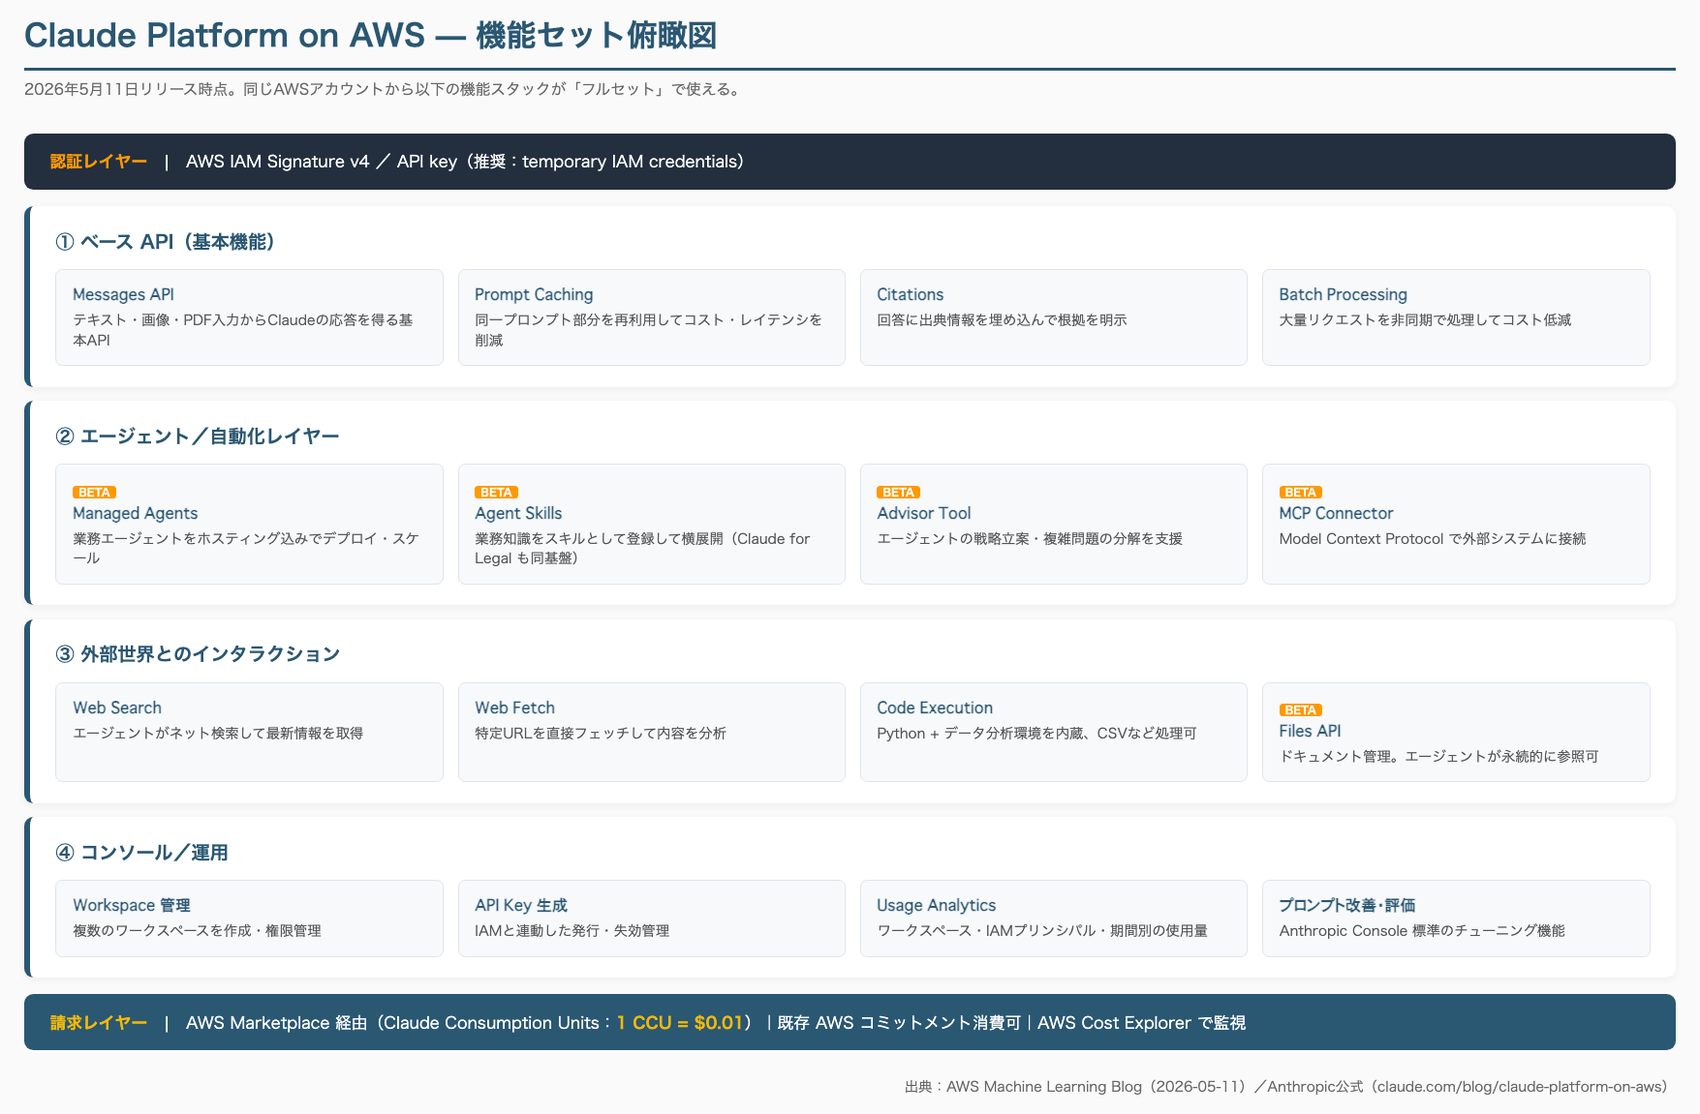The image size is (1700, 1114).
Task: Select the Prompt Caching card
Action: 651,317
